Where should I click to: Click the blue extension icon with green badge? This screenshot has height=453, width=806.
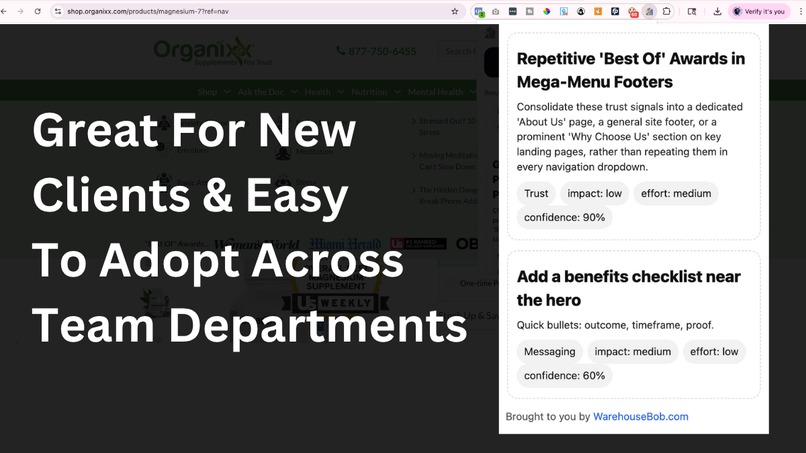pyautogui.click(x=479, y=11)
